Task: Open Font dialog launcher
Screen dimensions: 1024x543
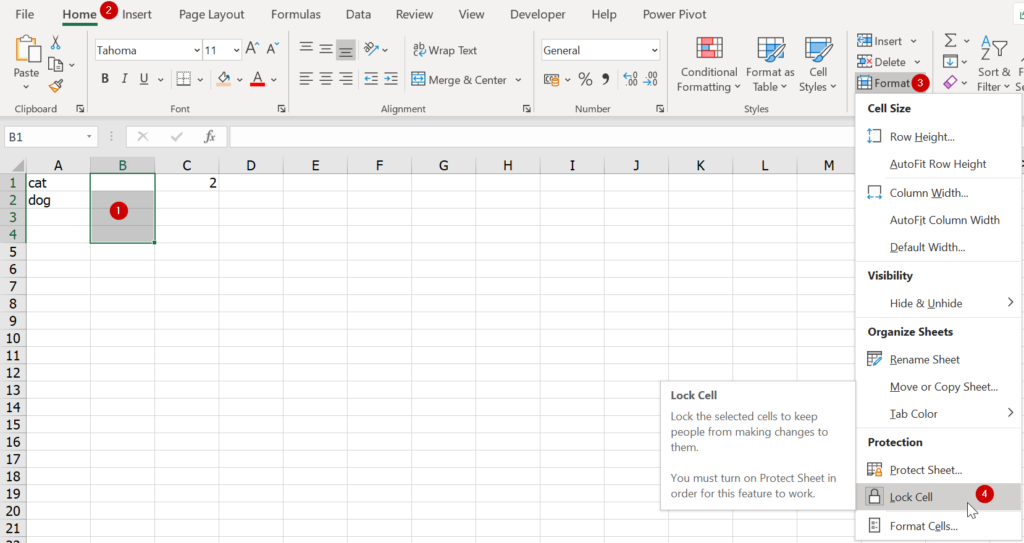Action: coord(281,109)
